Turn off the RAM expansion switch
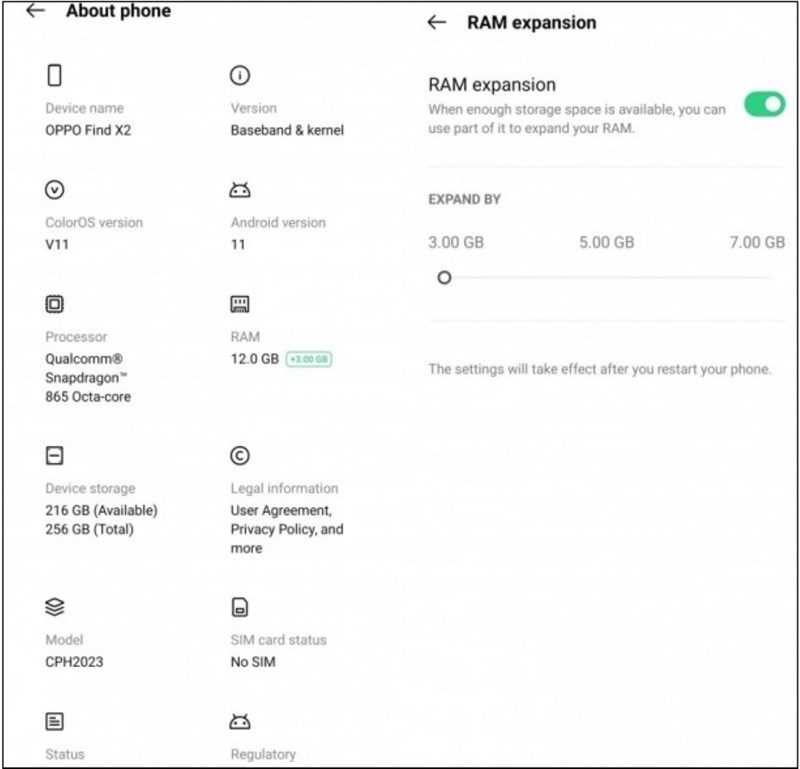The width and height of the screenshot is (800, 769). coord(764,104)
